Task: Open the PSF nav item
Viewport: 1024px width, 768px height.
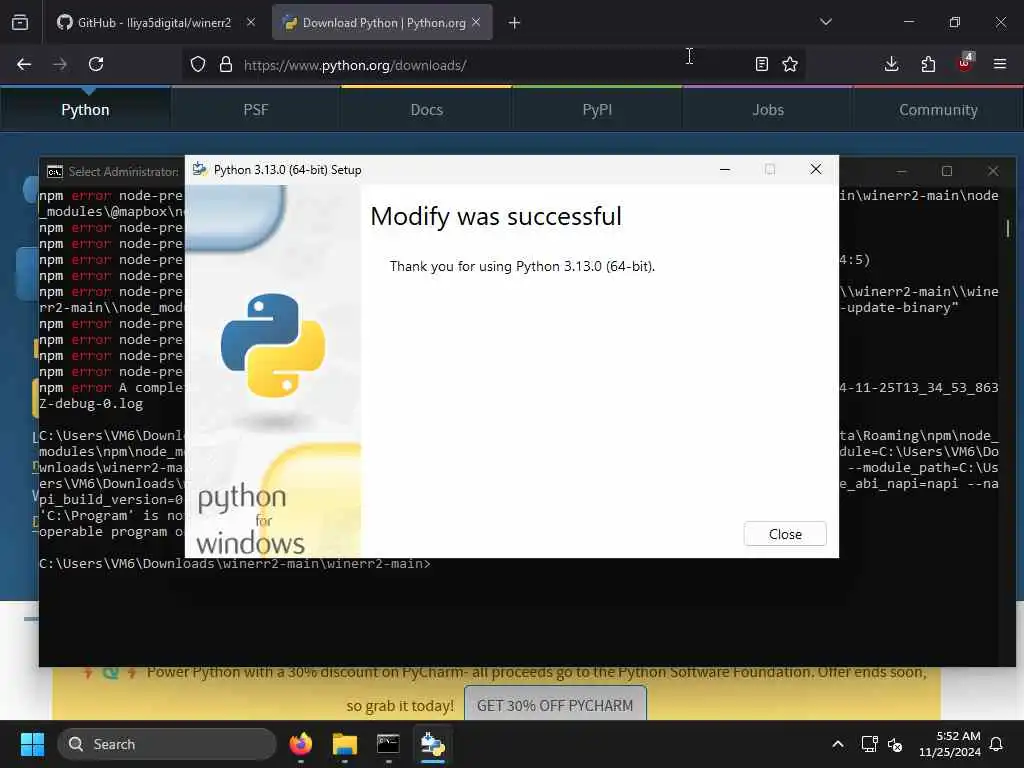Action: 256,110
